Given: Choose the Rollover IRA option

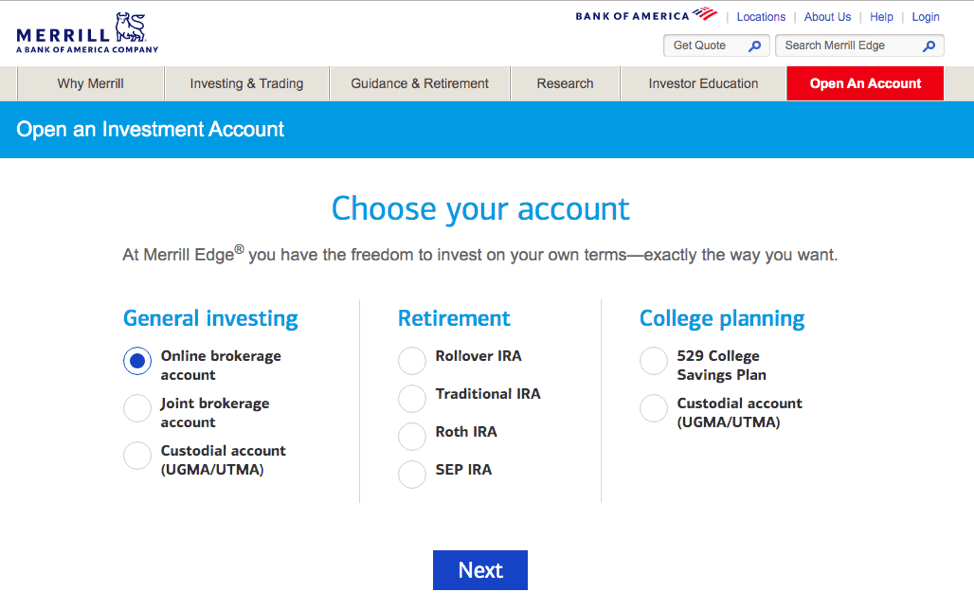Looking at the screenshot, I should tap(412, 360).
